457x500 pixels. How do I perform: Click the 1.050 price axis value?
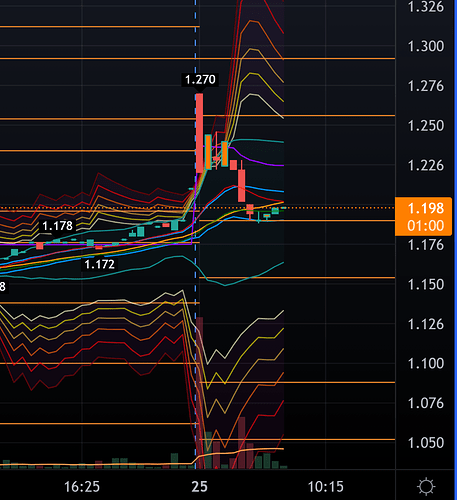click(426, 443)
